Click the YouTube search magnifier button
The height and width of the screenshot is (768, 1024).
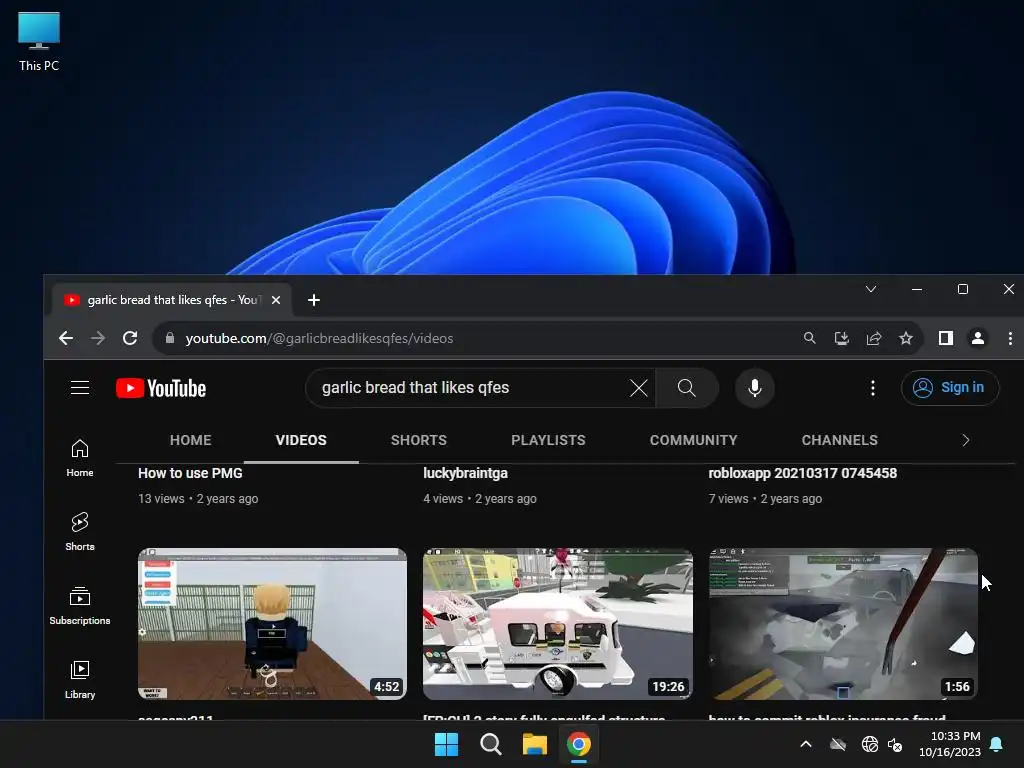click(686, 388)
